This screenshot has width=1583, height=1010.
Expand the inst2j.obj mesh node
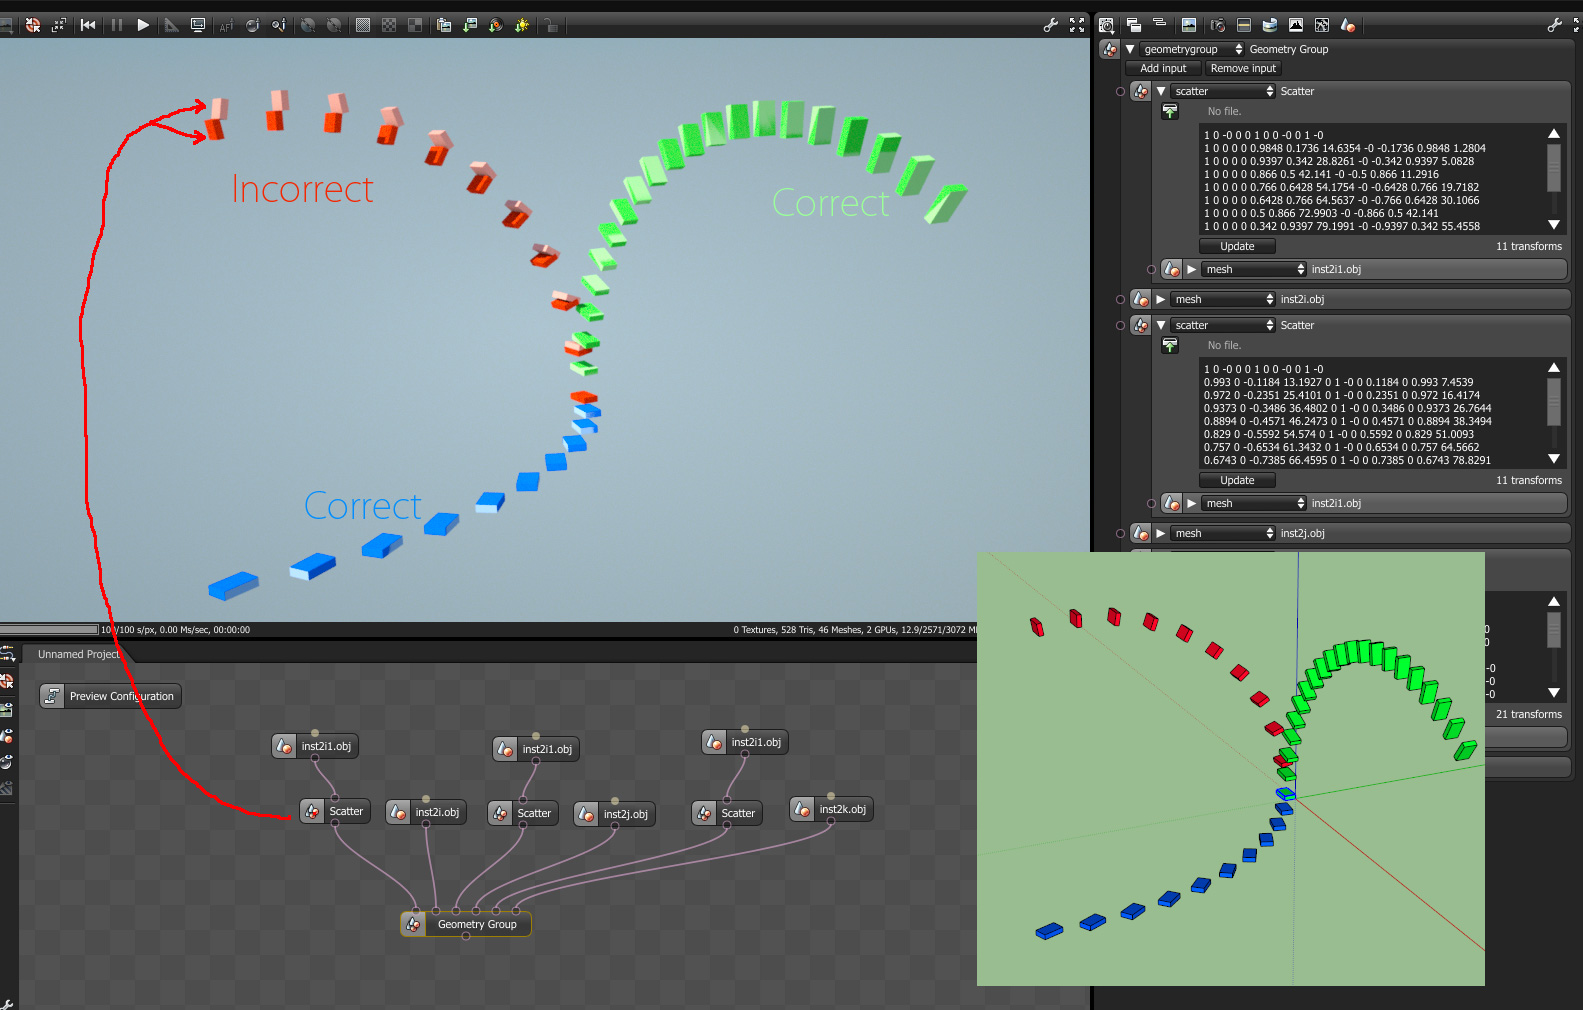click(1161, 533)
